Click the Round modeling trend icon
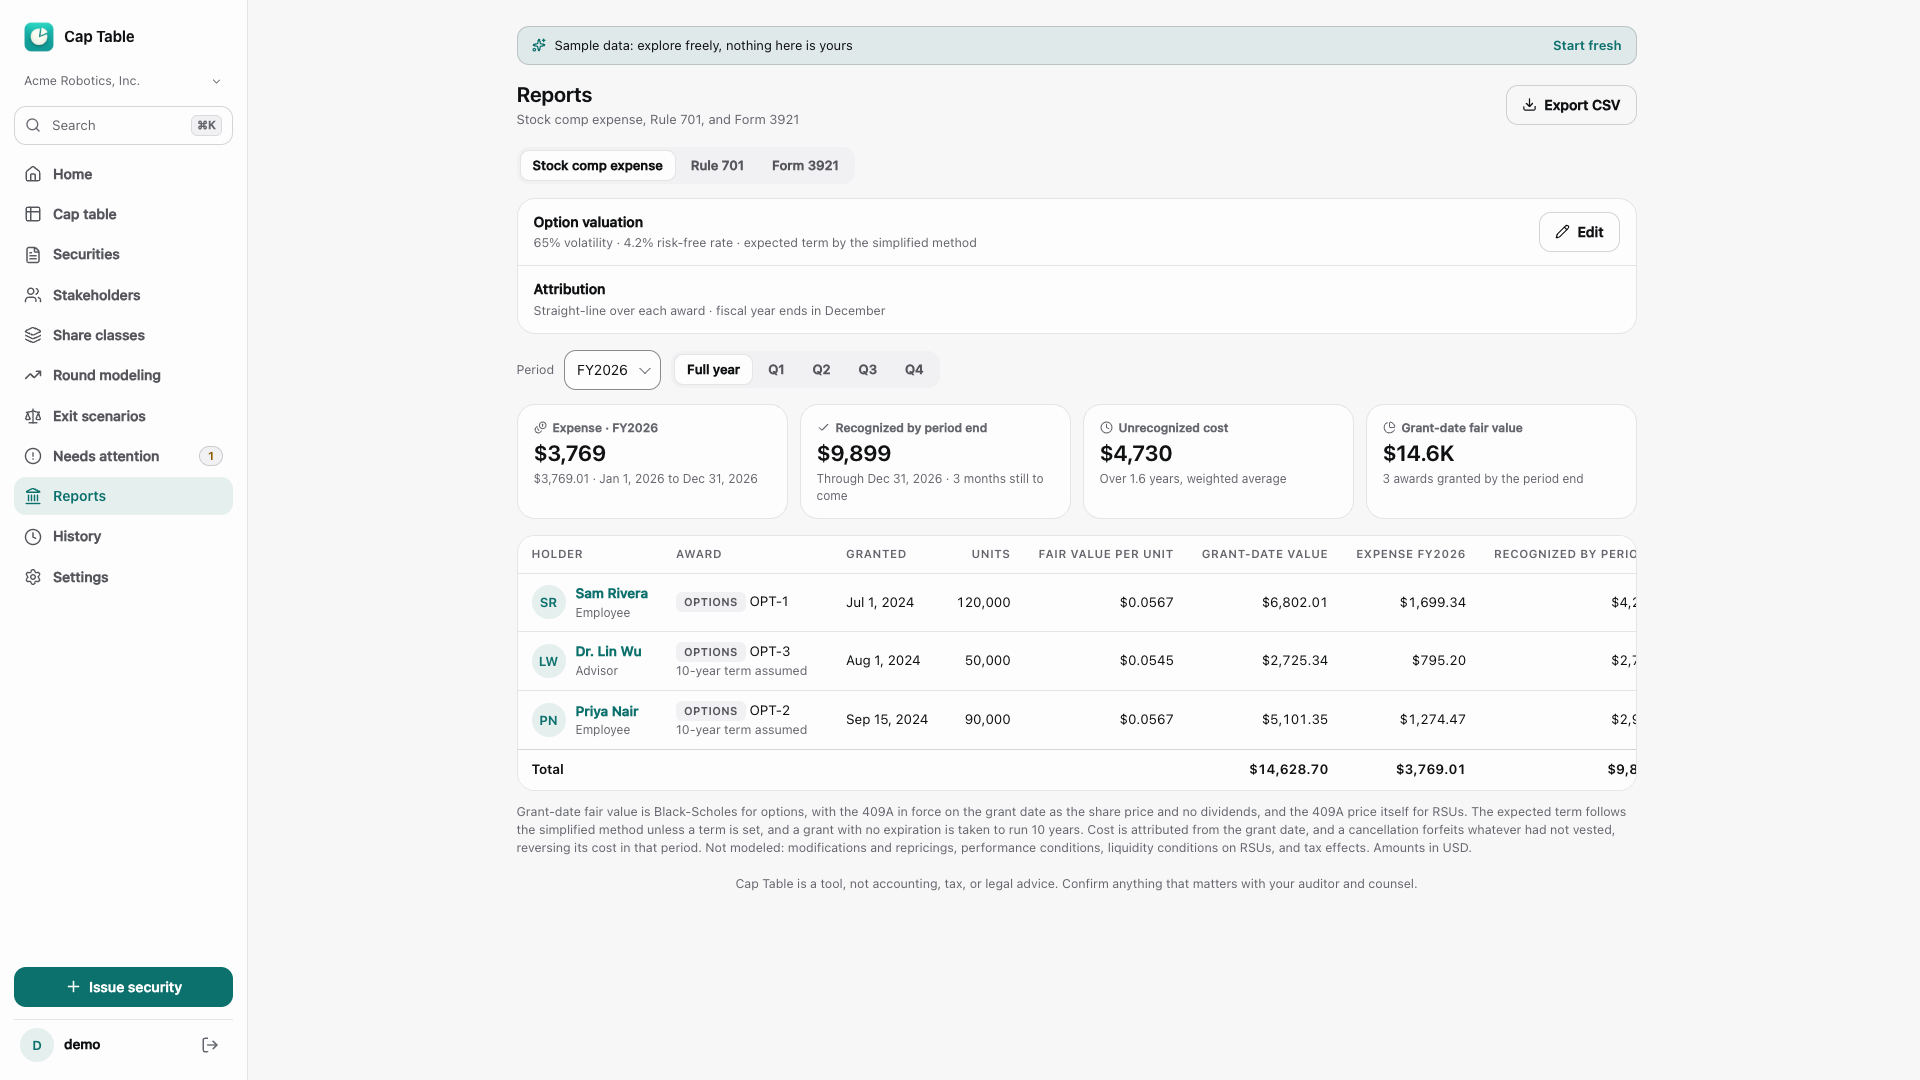 pyautogui.click(x=33, y=375)
